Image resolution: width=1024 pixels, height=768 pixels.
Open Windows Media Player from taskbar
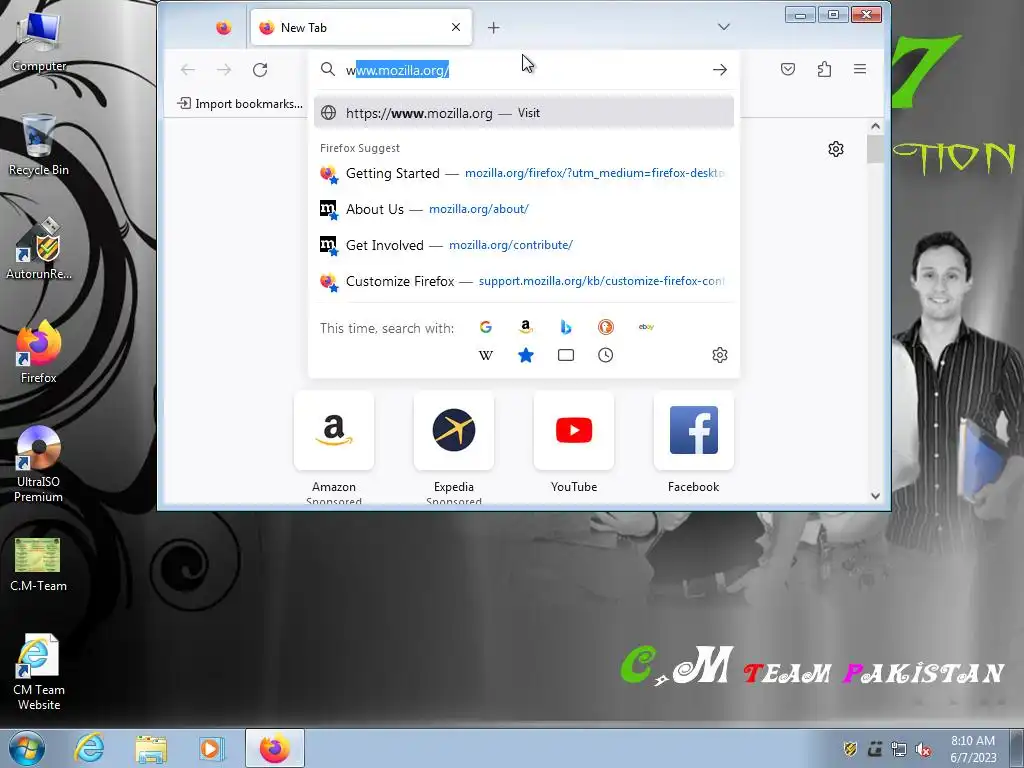tap(211, 748)
